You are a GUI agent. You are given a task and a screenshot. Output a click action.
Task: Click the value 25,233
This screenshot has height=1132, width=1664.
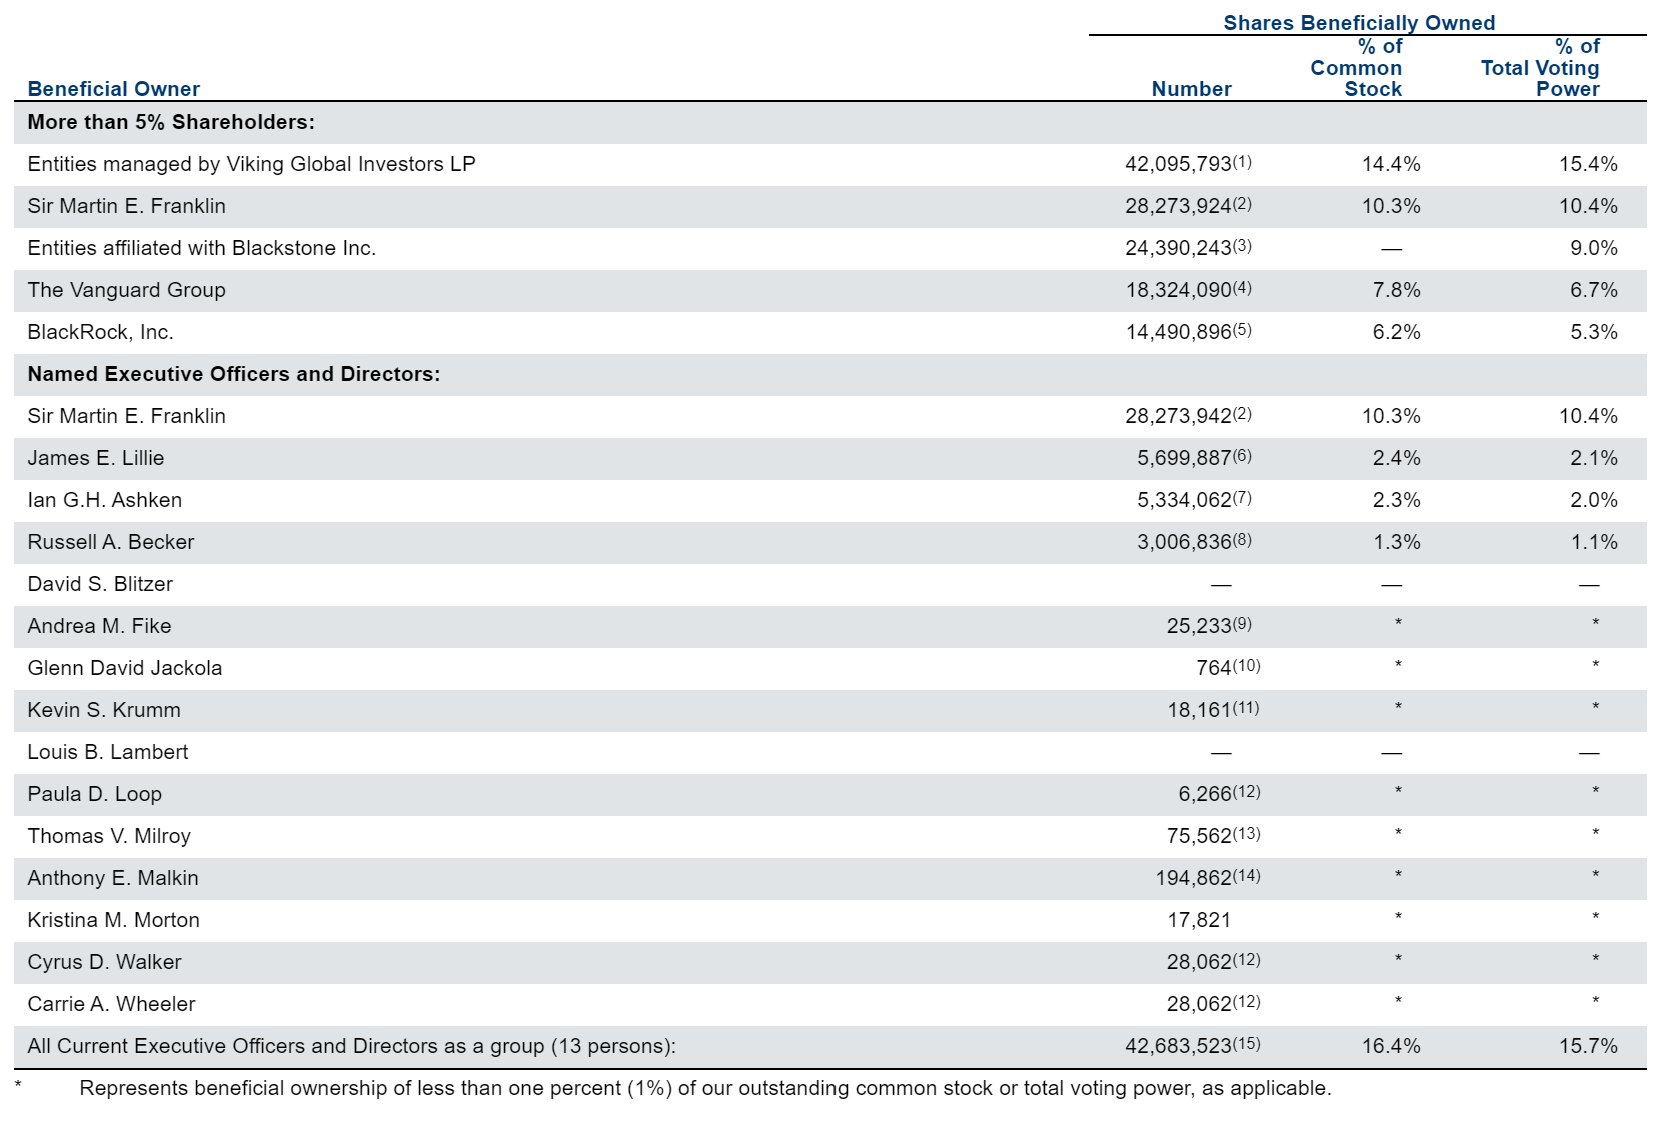(x=1199, y=626)
